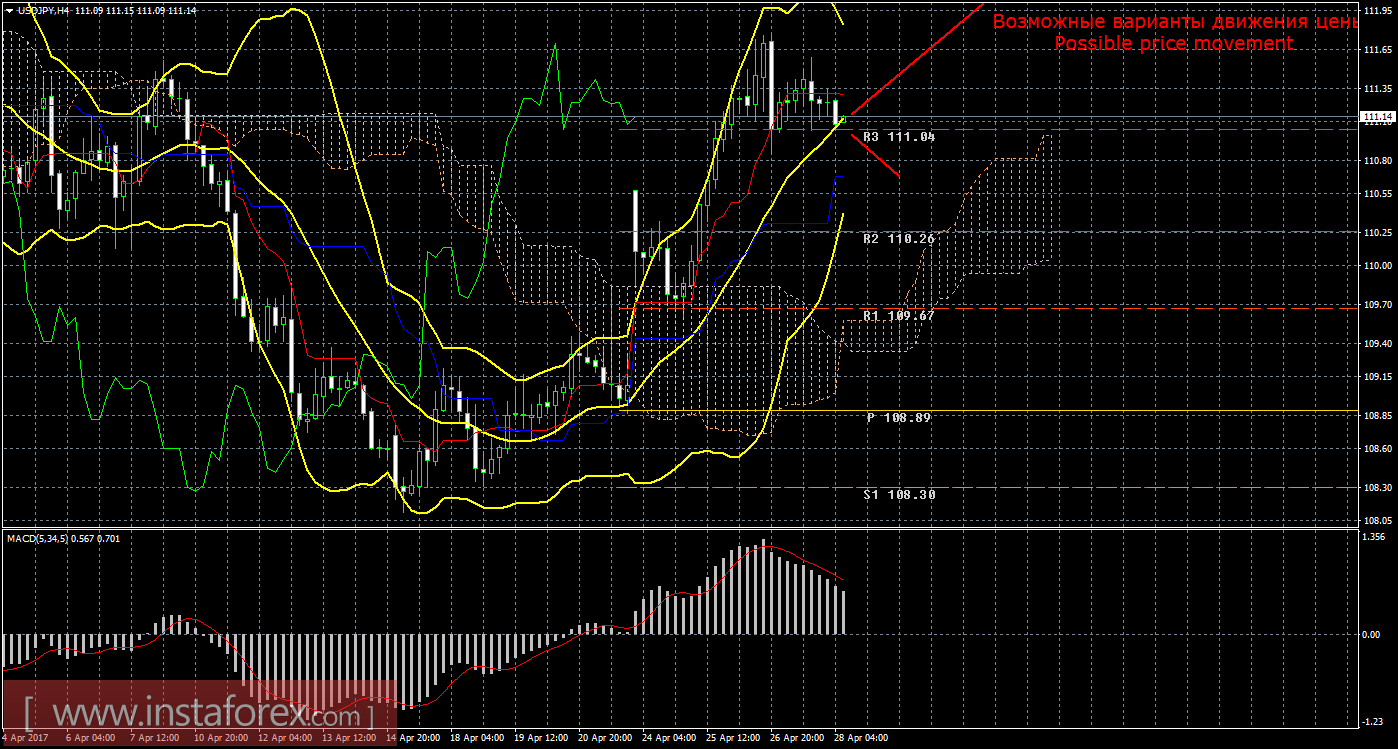Click the 'Possible price movement' red text
Viewport: 1398px width, 749px height.
click(x=1173, y=44)
